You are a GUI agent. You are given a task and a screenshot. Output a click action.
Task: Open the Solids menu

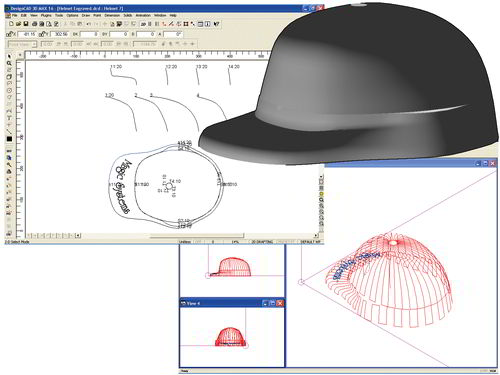(x=128, y=15)
